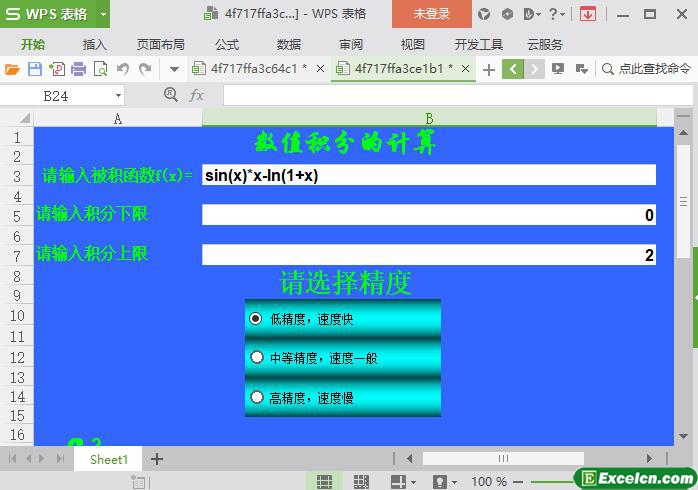This screenshot has width=698, height=490.
Task: Open the name box dropdown for B24
Action: point(118,96)
